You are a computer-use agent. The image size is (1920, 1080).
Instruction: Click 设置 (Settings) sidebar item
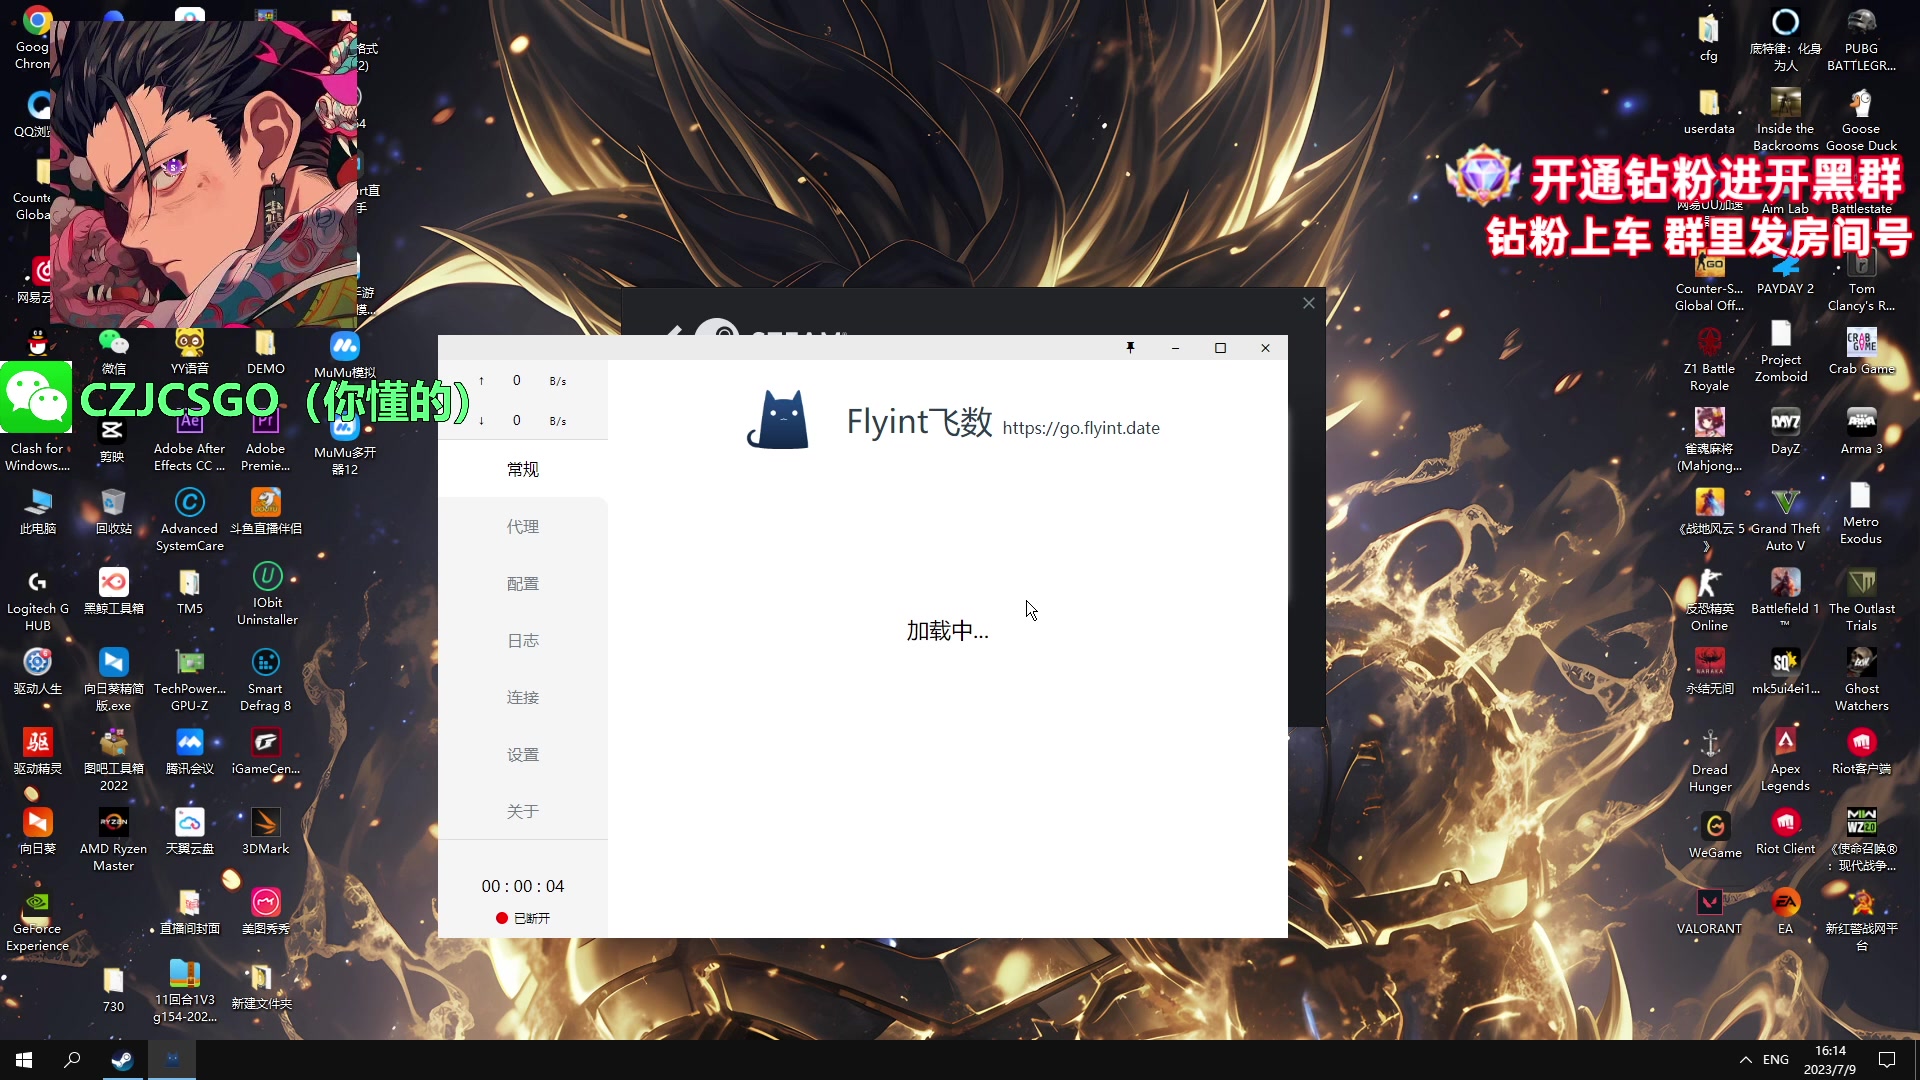[522, 754]
